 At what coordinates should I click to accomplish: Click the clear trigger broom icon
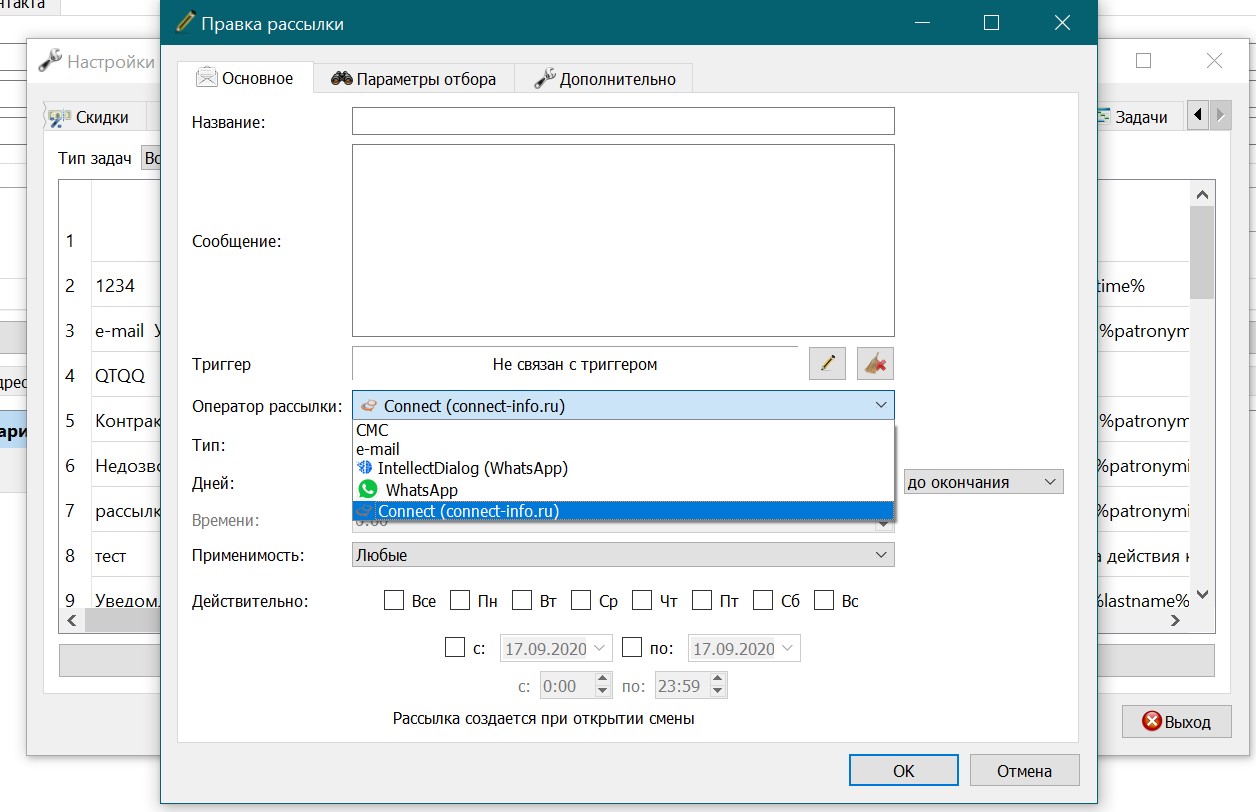tap(875, 364)
